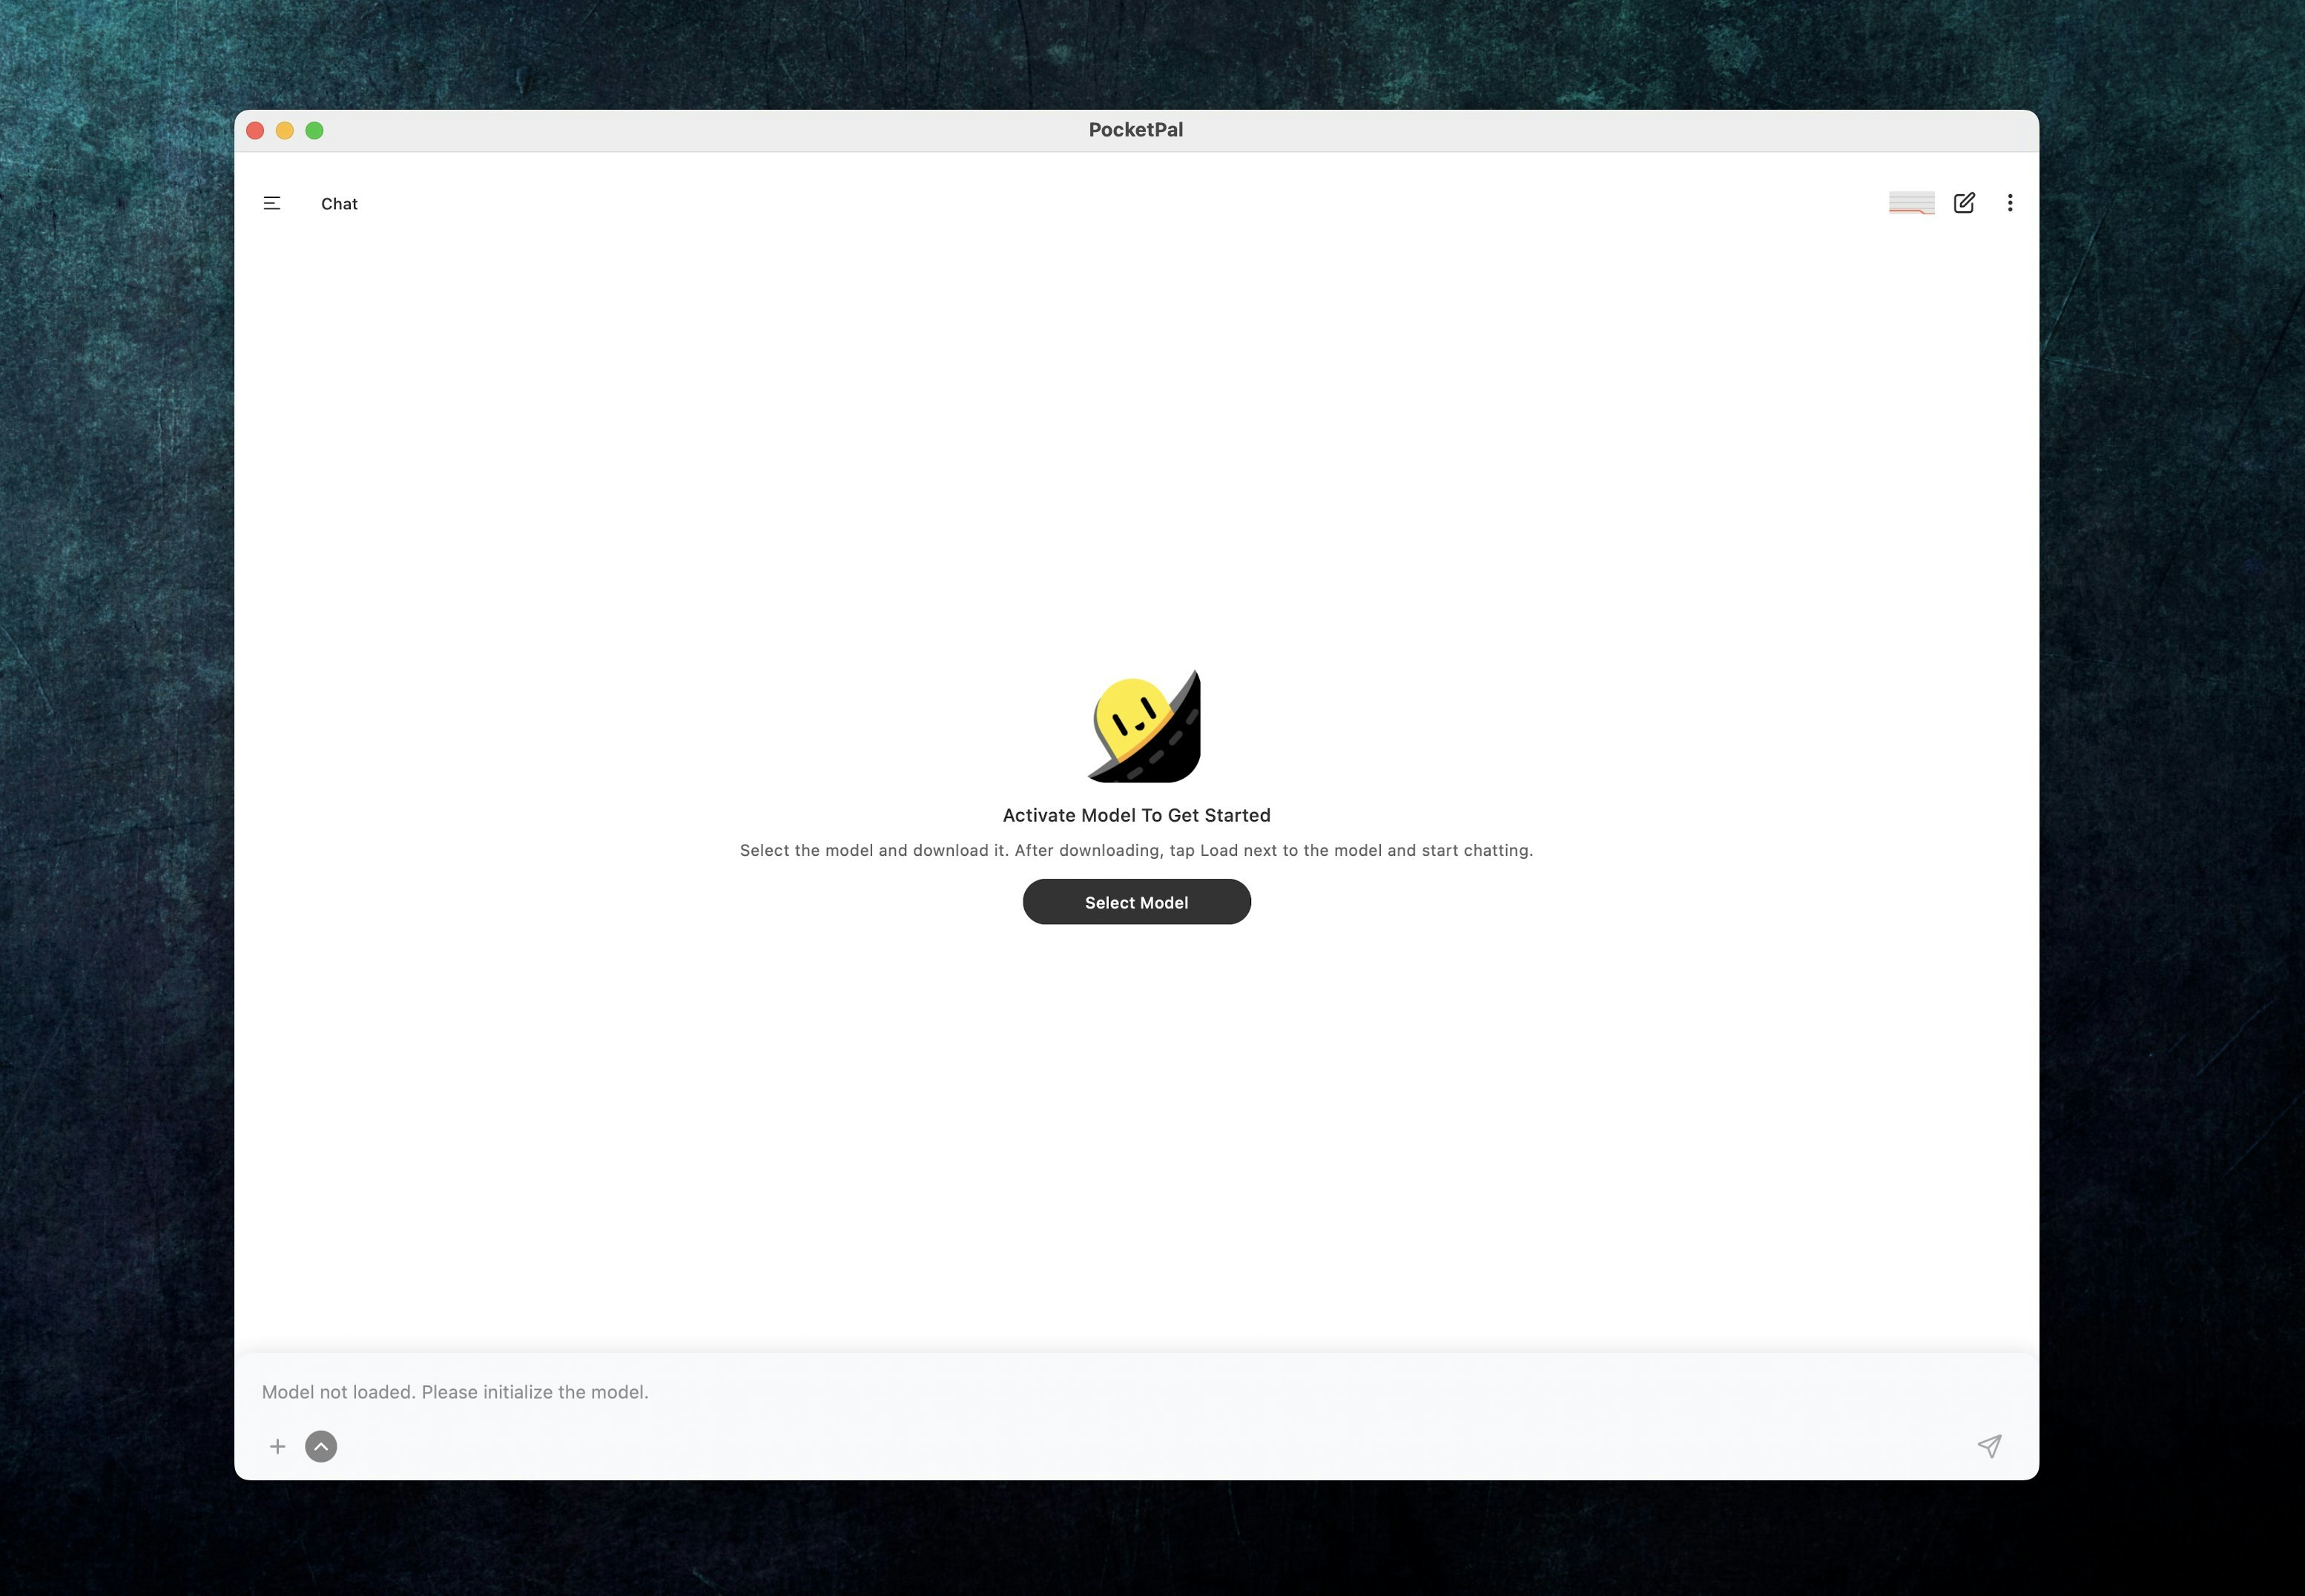This screenshot has width=2305, height=1596.
Task: Click "Activate Model To Get Started" heading
Action: coord(1136,815)
